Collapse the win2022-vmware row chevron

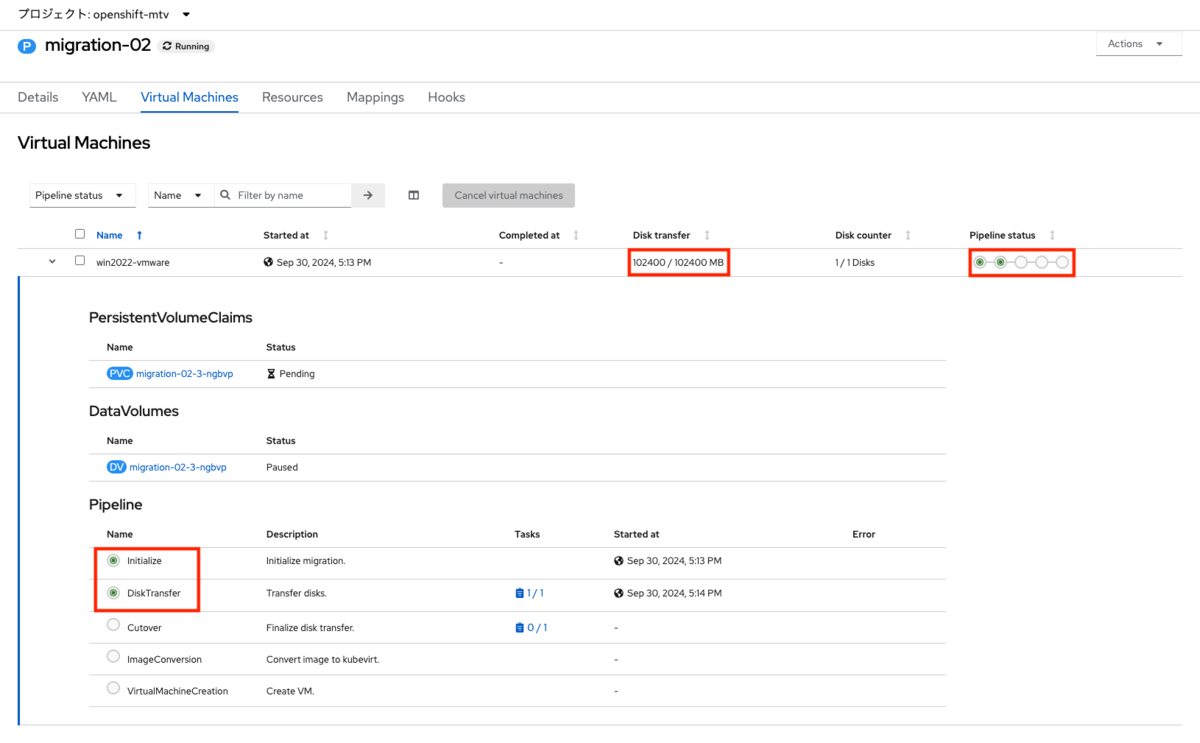click(52, 261)
